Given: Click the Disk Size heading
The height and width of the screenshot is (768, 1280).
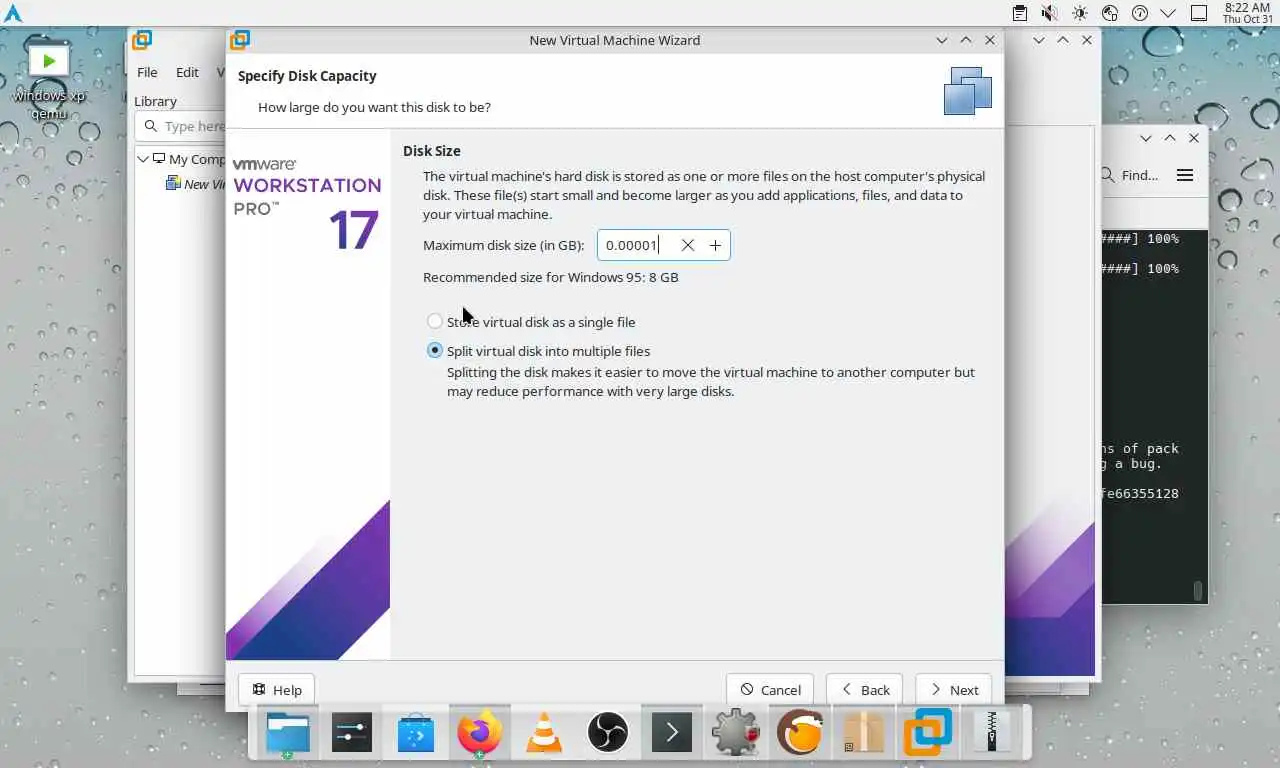Looking at the screenshot, I should [432, 151].
